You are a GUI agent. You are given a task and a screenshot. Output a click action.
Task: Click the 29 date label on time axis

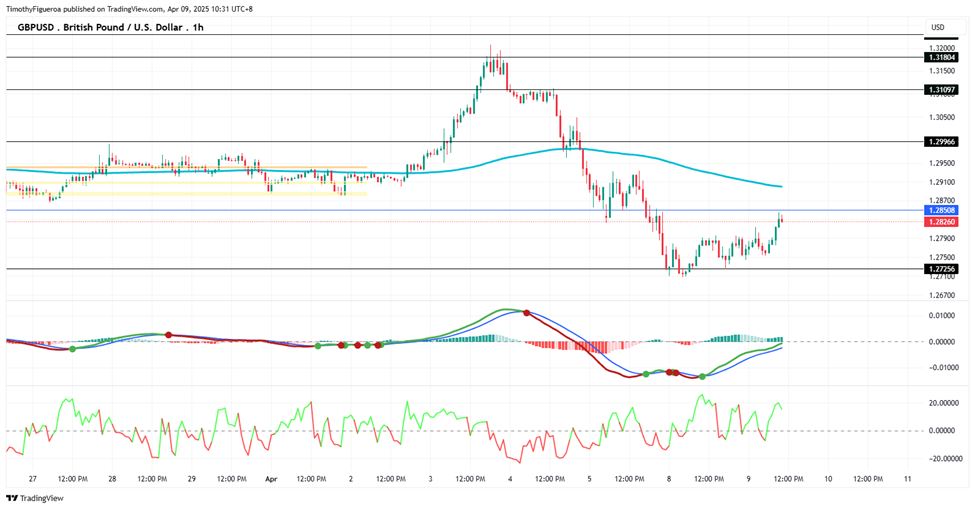[x=192, y=479]
